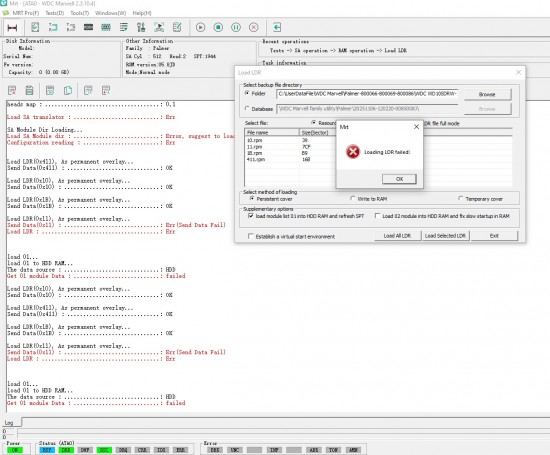Toggle load module list 01 into HDD RAM checkbox
The height and width of the screenshot is (455, 550).
point(250,216)
